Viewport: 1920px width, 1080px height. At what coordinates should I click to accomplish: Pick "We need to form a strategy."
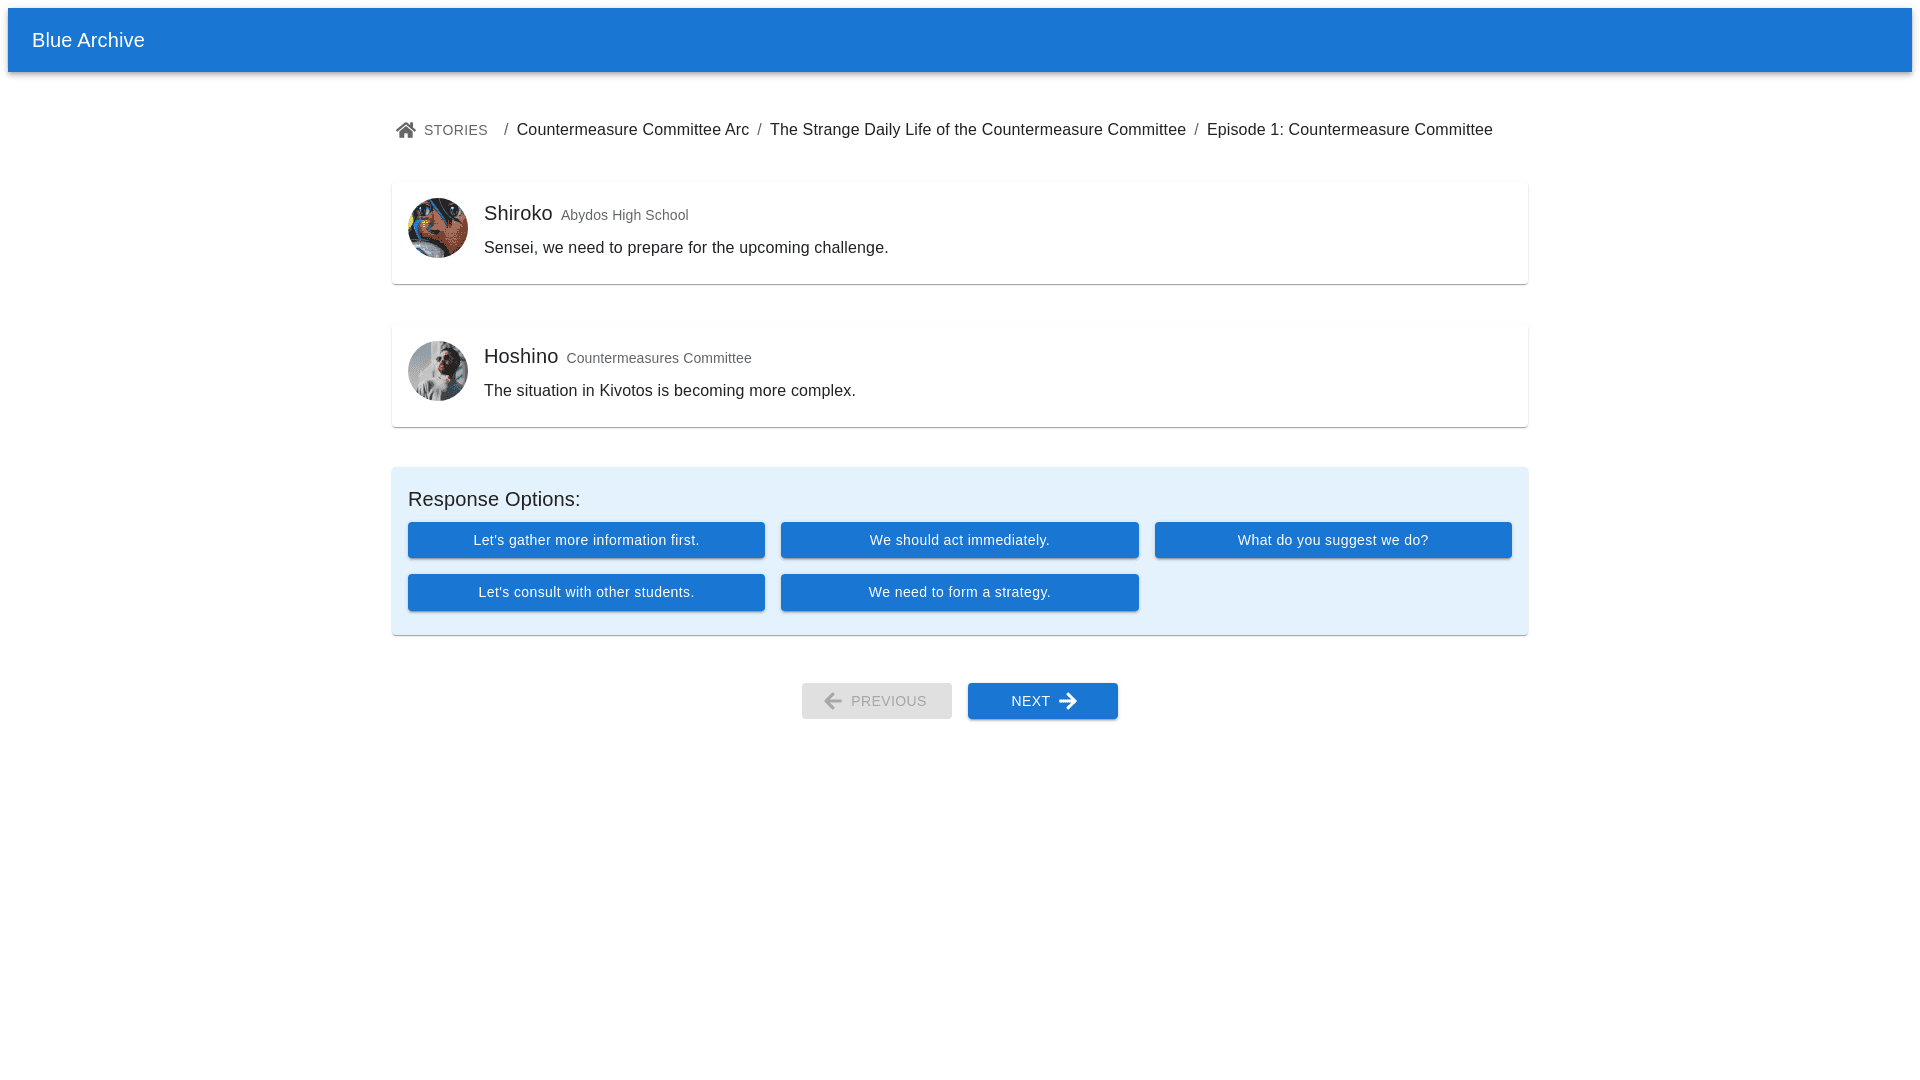coord(959,592)
